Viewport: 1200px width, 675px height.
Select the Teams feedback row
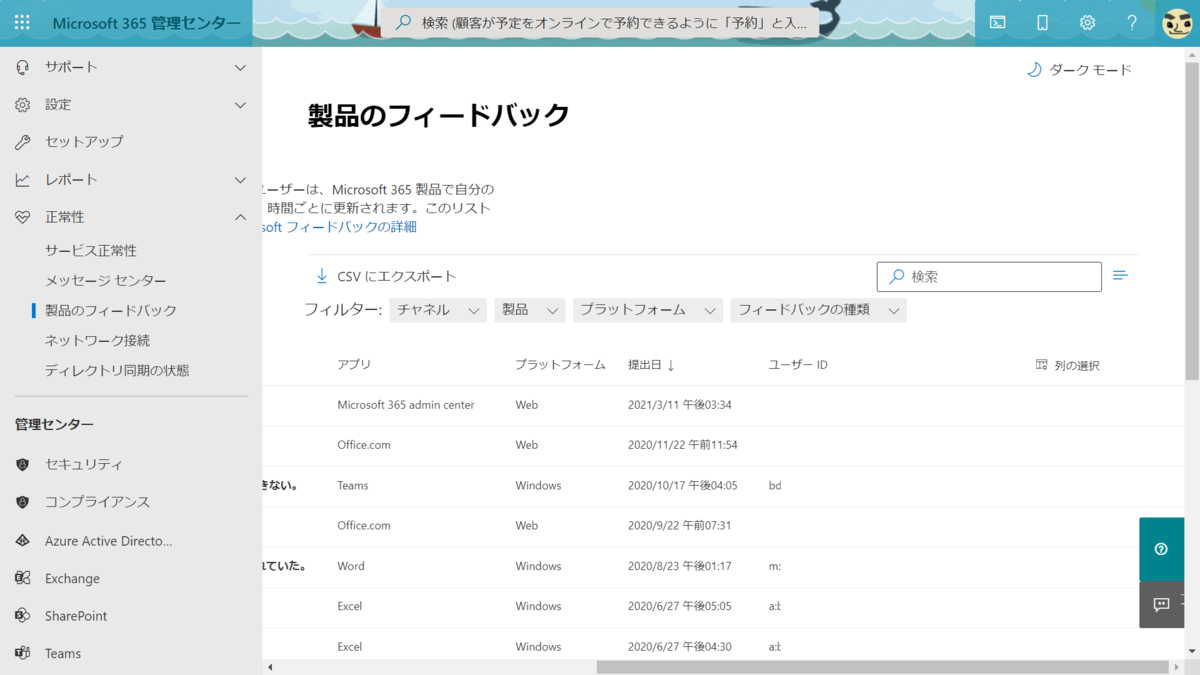coord(724,486)
